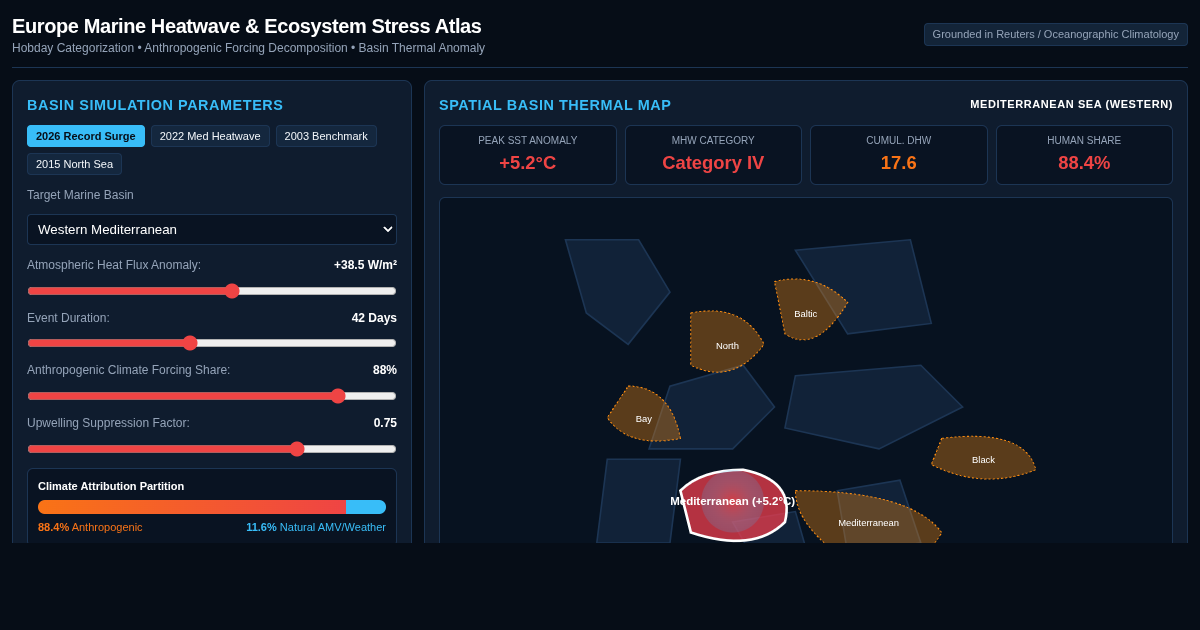Click the Human Share 88.4% card
This screenshot has height=630, width=1200.
point(1084,155)
